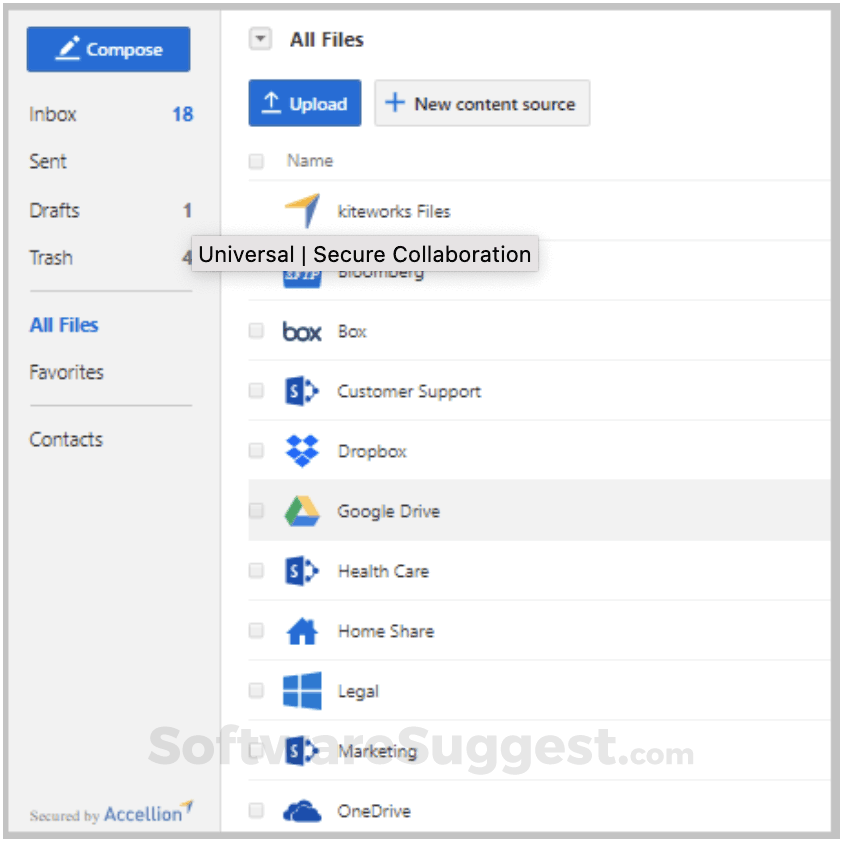Click the Legal Windows logo icon
The width and height of the screenshot is (842, 844).
click(302, 691)
